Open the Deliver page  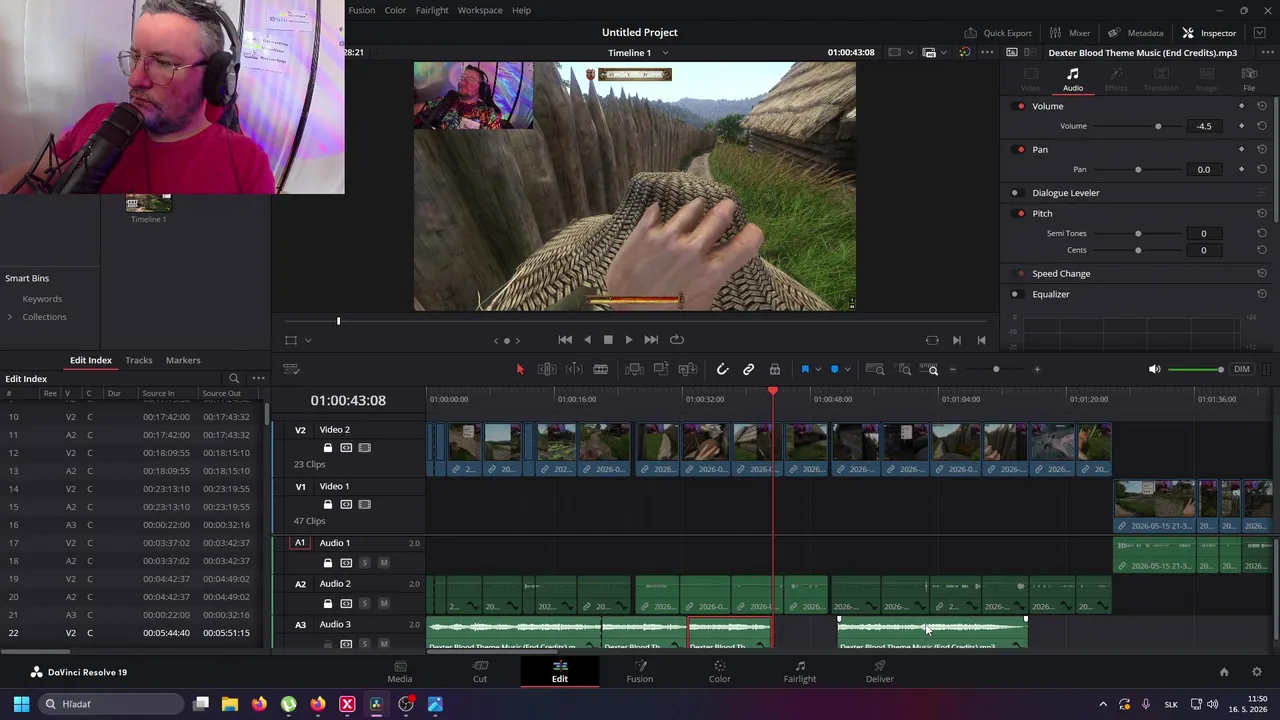(880, 671)
